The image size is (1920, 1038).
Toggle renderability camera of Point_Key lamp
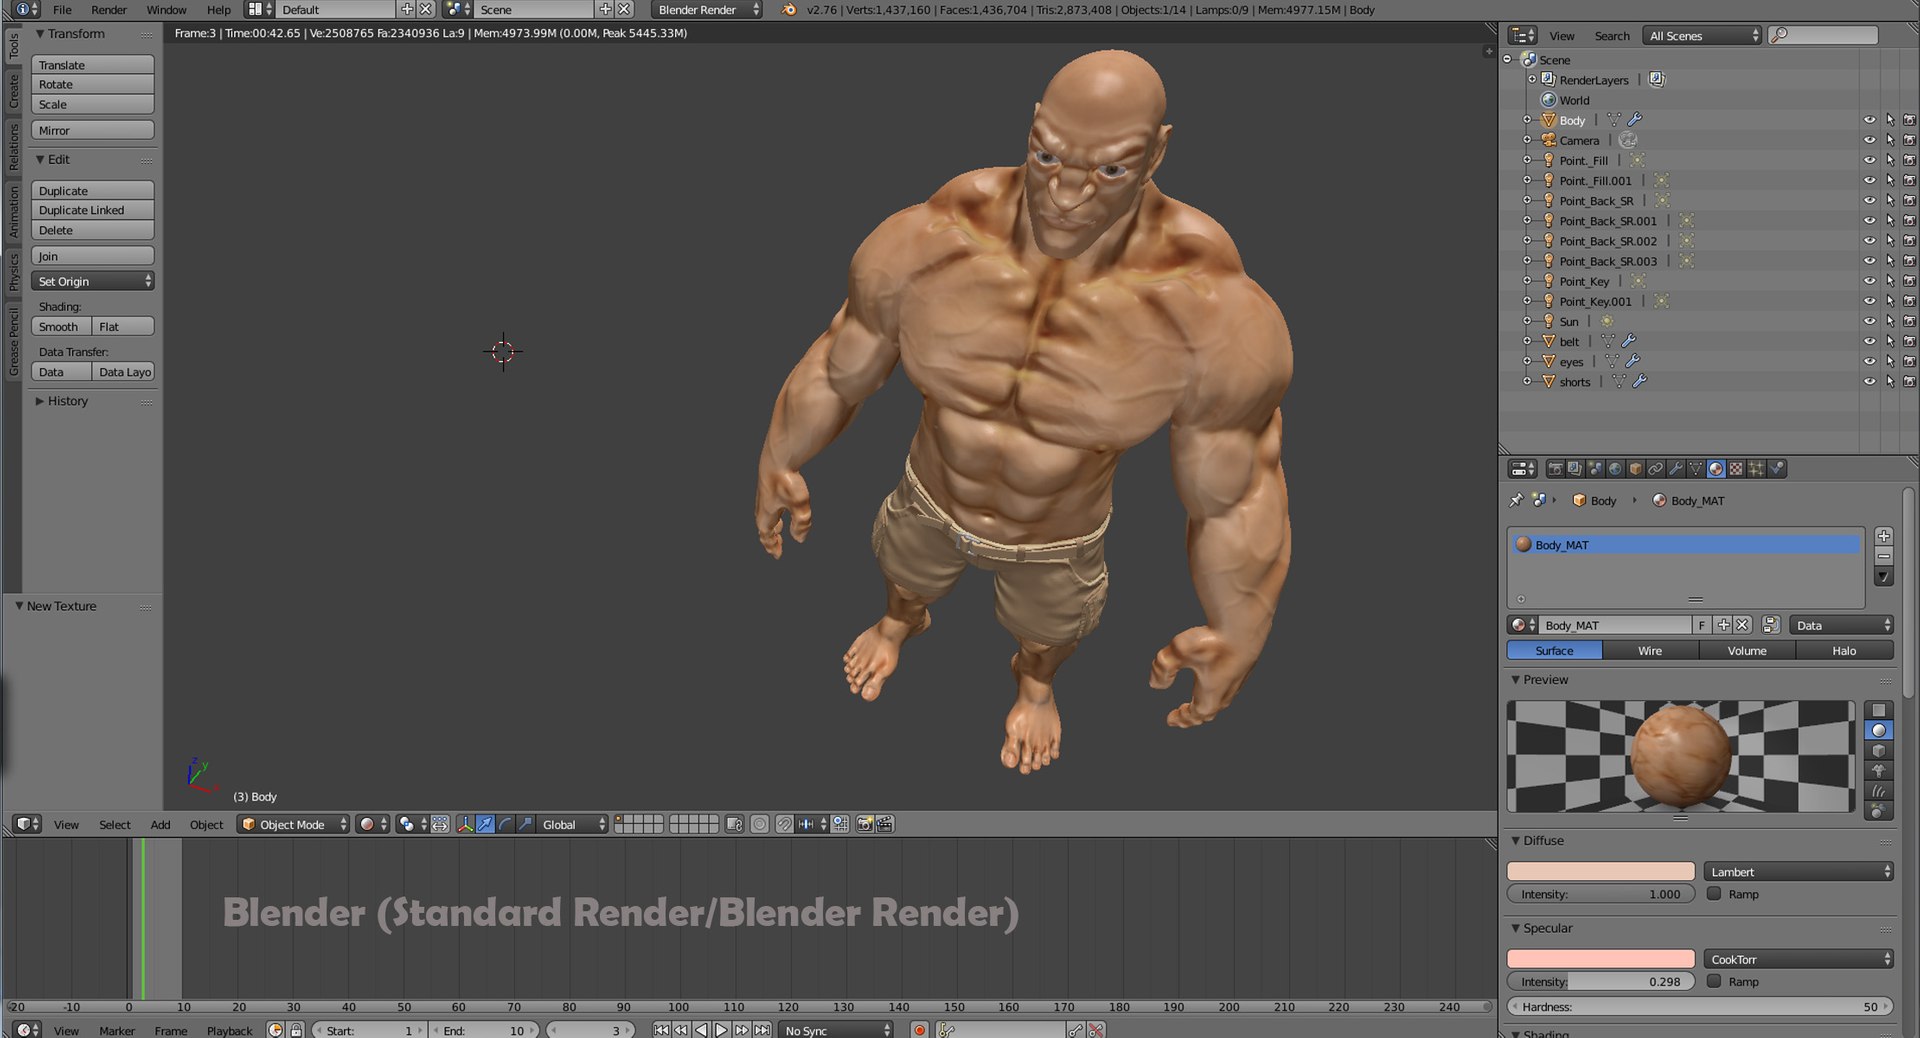1909,281
